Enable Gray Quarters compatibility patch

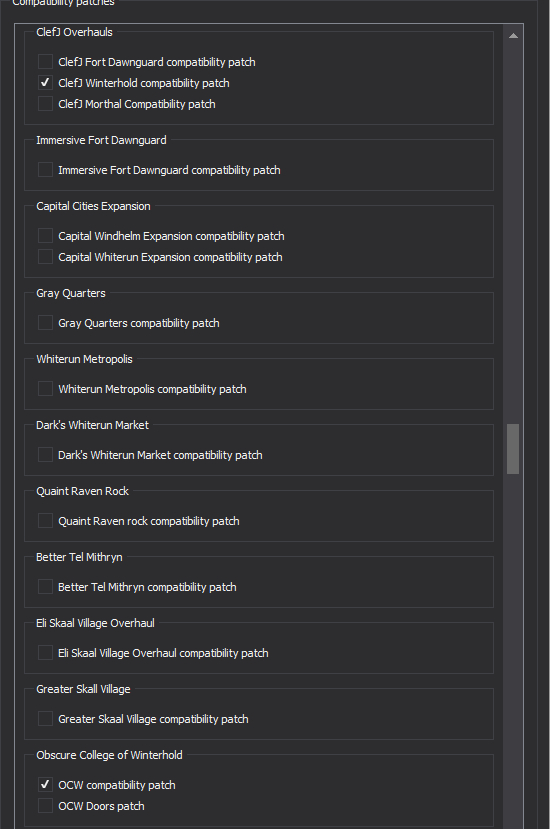pos(45,323)
